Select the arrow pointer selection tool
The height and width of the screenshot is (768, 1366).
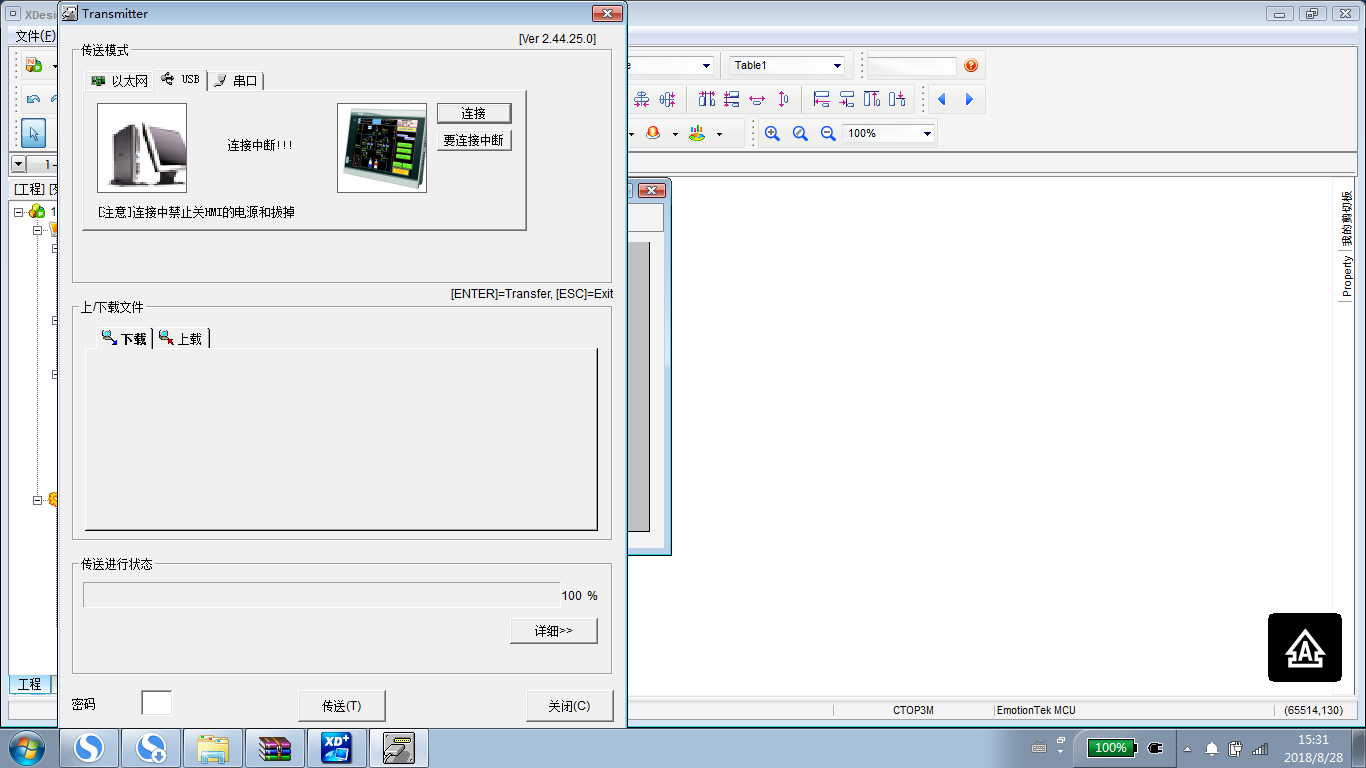tap(33, 133)
